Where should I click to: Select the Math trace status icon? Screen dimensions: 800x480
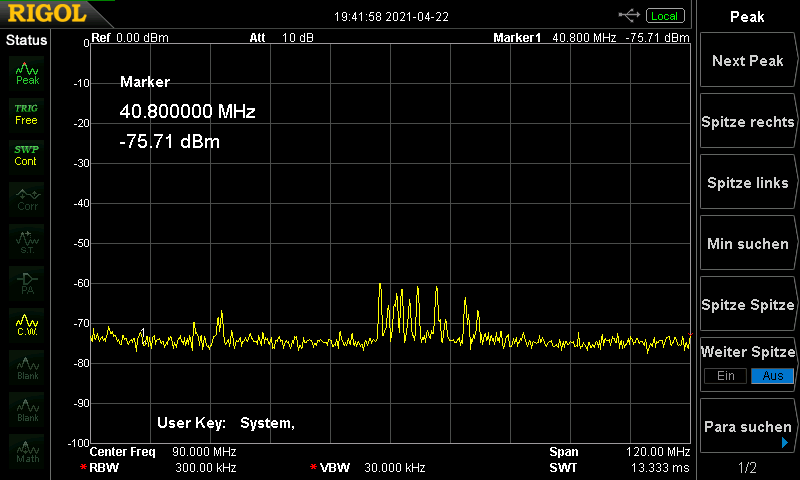(27, 451)
